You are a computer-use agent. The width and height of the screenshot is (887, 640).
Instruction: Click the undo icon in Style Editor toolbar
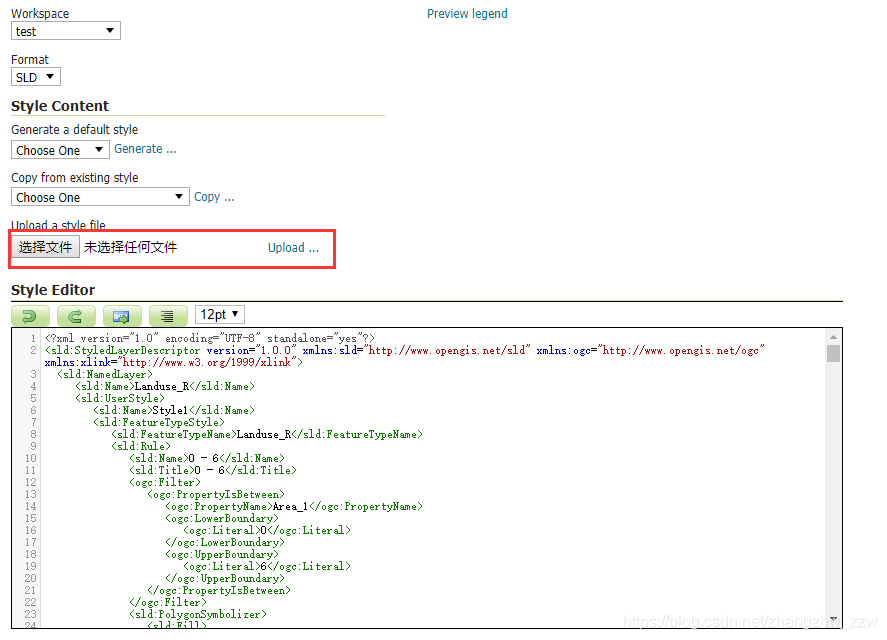click(x=30, y=316)
